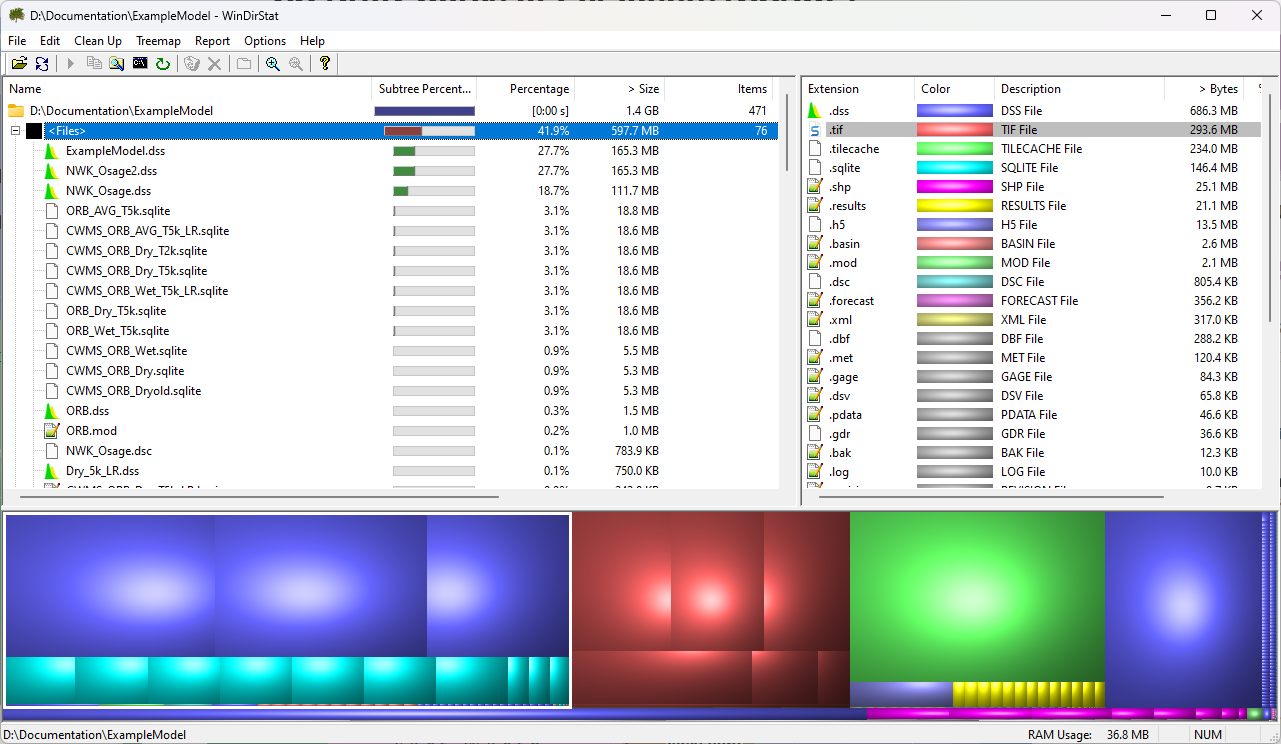Open the Treemap menu
The width and height of the screenshot is (1281, 744).
(x=158, y=41)
